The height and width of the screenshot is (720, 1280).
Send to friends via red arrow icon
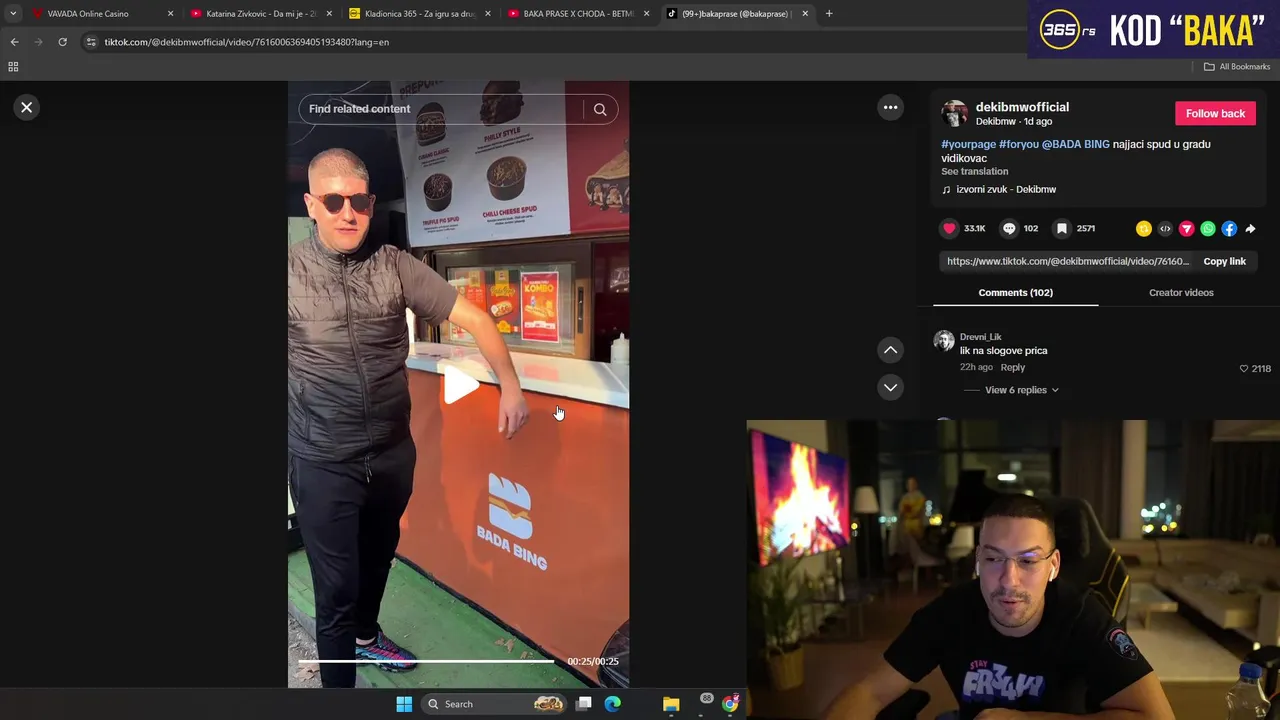tap(1186, 229)
